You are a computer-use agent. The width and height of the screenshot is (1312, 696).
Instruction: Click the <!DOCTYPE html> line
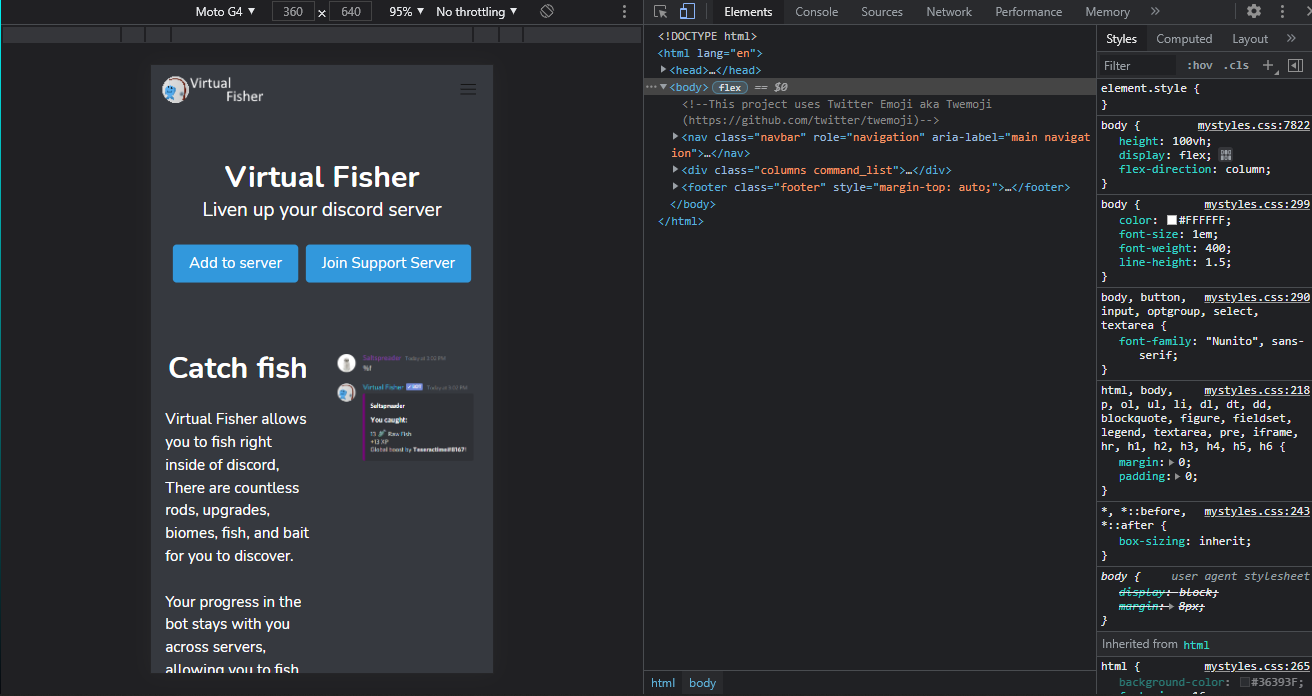click(707, 36)
